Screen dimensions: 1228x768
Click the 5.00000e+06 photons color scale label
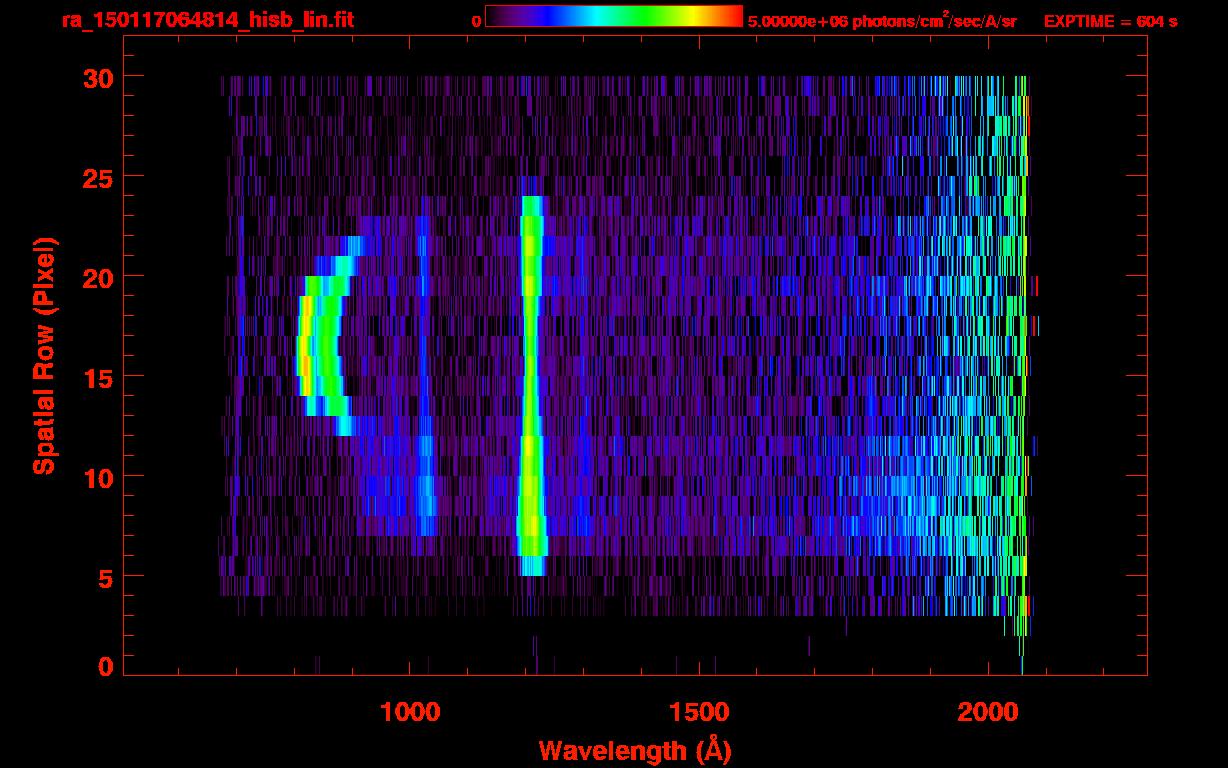pos(882,21)
